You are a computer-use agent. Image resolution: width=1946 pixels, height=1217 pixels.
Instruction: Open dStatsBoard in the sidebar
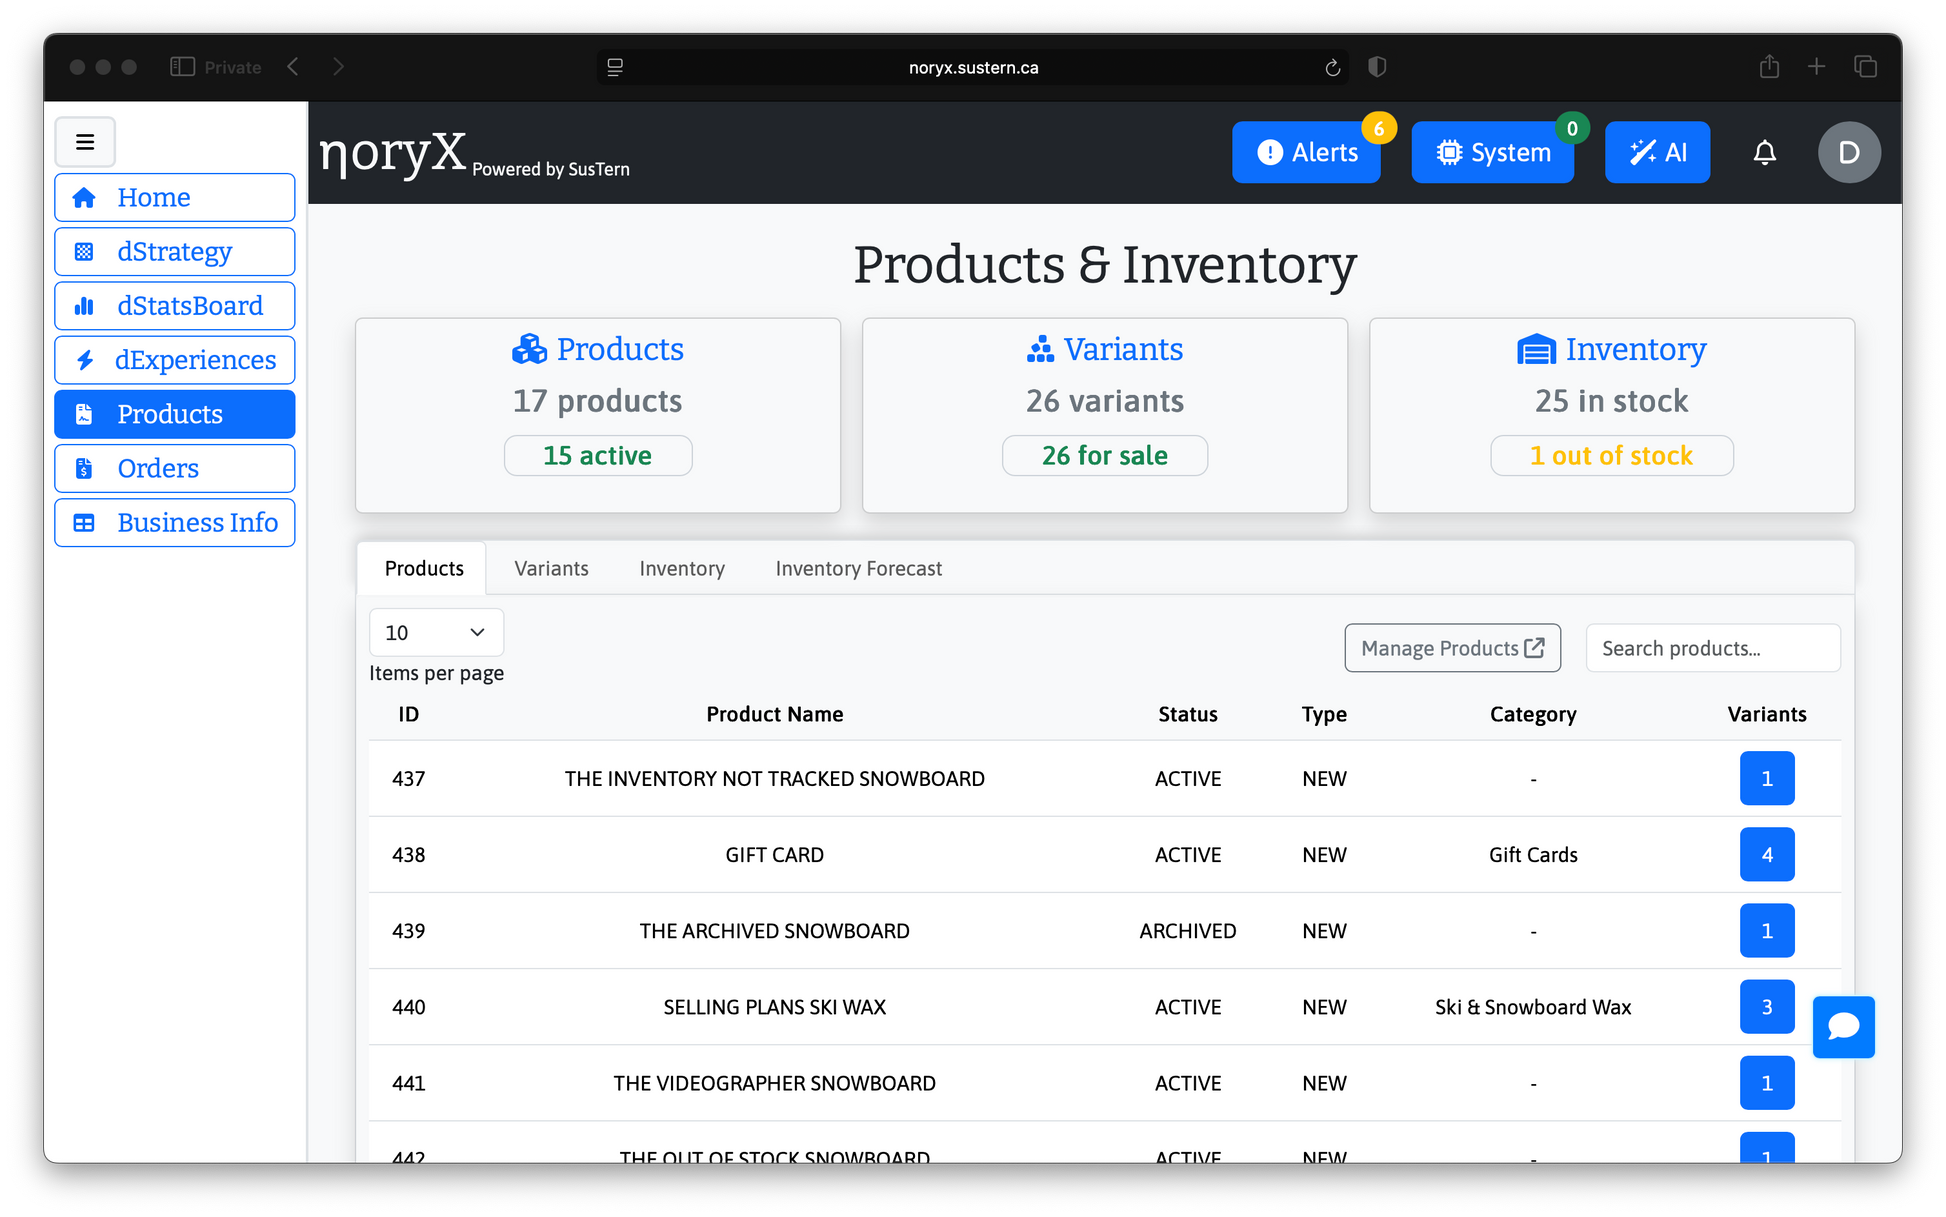coord(175,305)
